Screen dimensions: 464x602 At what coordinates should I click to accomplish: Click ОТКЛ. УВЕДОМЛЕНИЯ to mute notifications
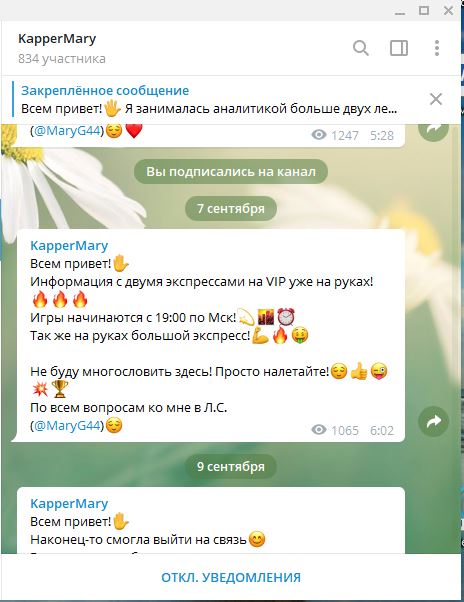(x=231, y=577)
